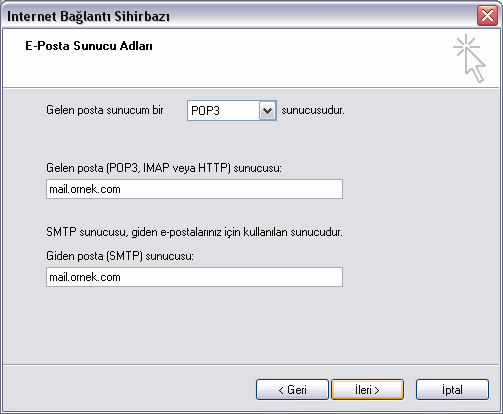Focus the Gelen posta server input field
Viewport: 503px width, 414px height.
pos(194,189)
